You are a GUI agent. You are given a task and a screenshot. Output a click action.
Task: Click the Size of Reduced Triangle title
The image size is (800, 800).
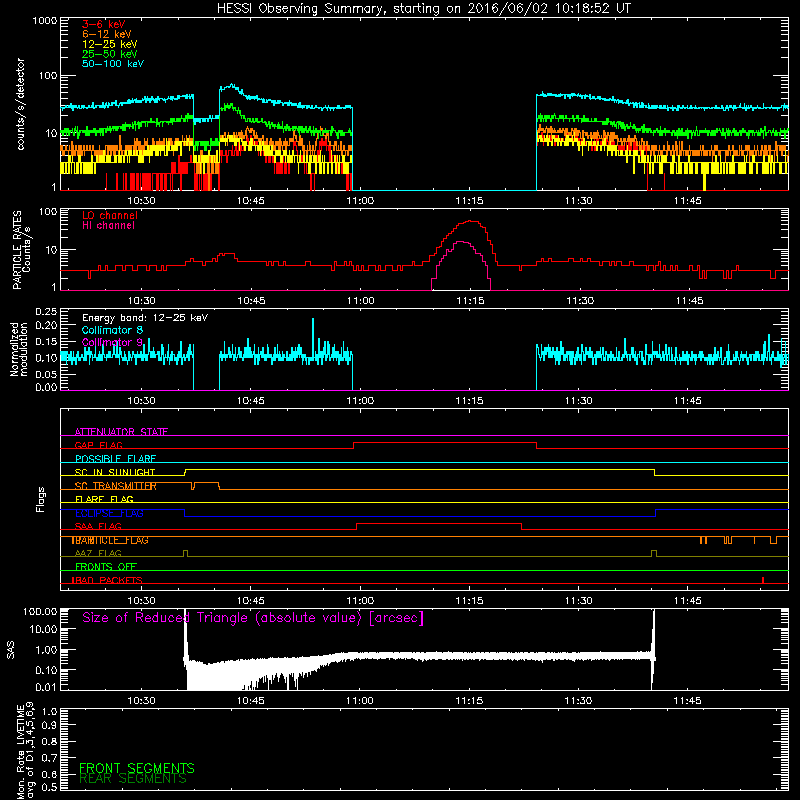point(253,618)
